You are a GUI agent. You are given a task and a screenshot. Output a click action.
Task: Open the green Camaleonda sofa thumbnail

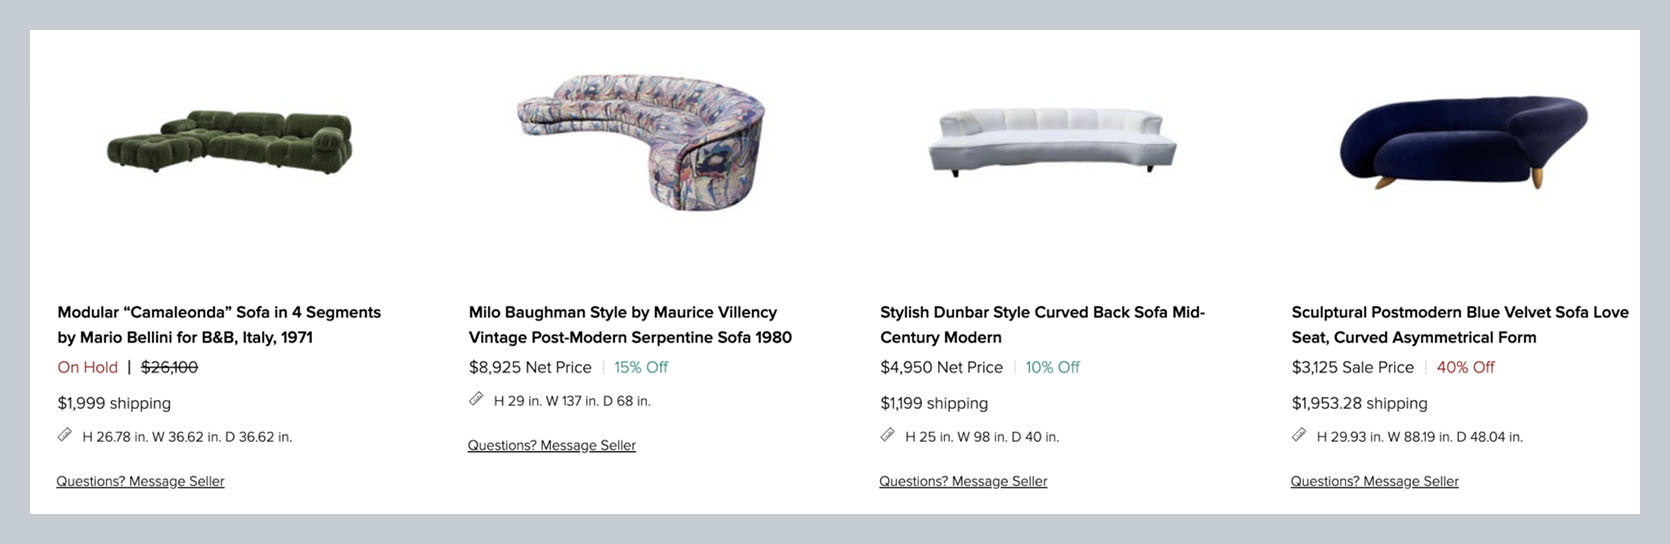pos(230,142)
